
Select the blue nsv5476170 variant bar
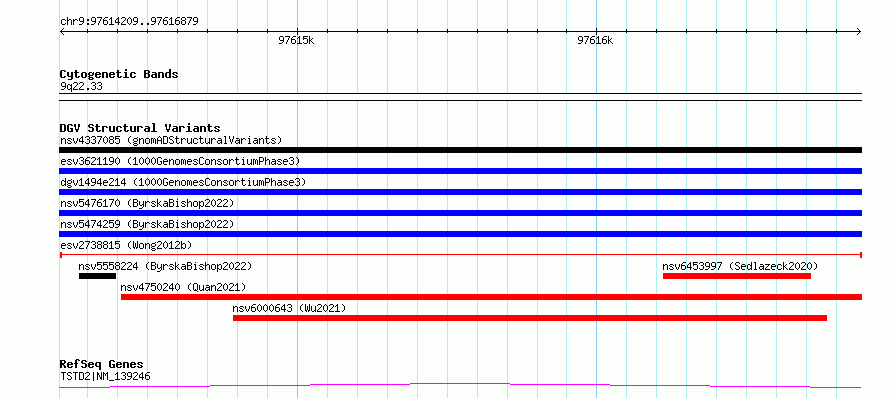click(460, 213)
